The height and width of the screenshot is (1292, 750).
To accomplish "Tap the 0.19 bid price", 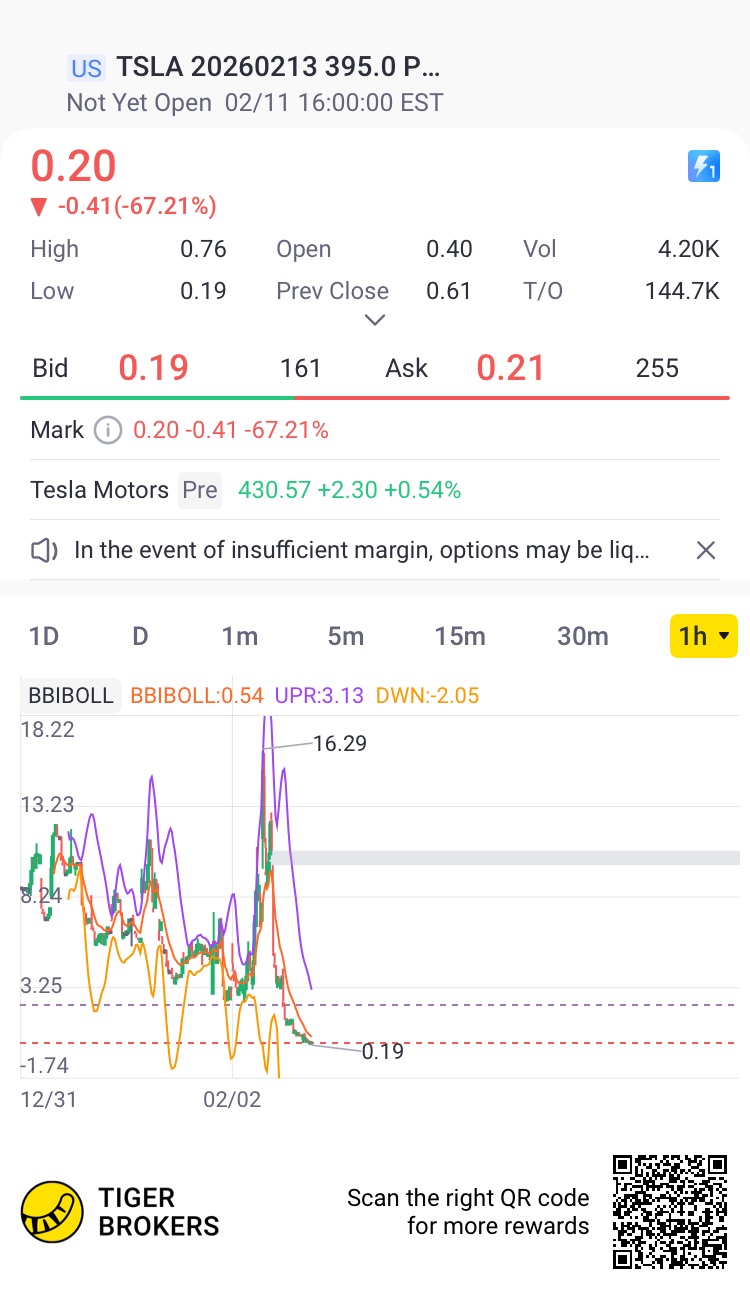I will [153, 368].
